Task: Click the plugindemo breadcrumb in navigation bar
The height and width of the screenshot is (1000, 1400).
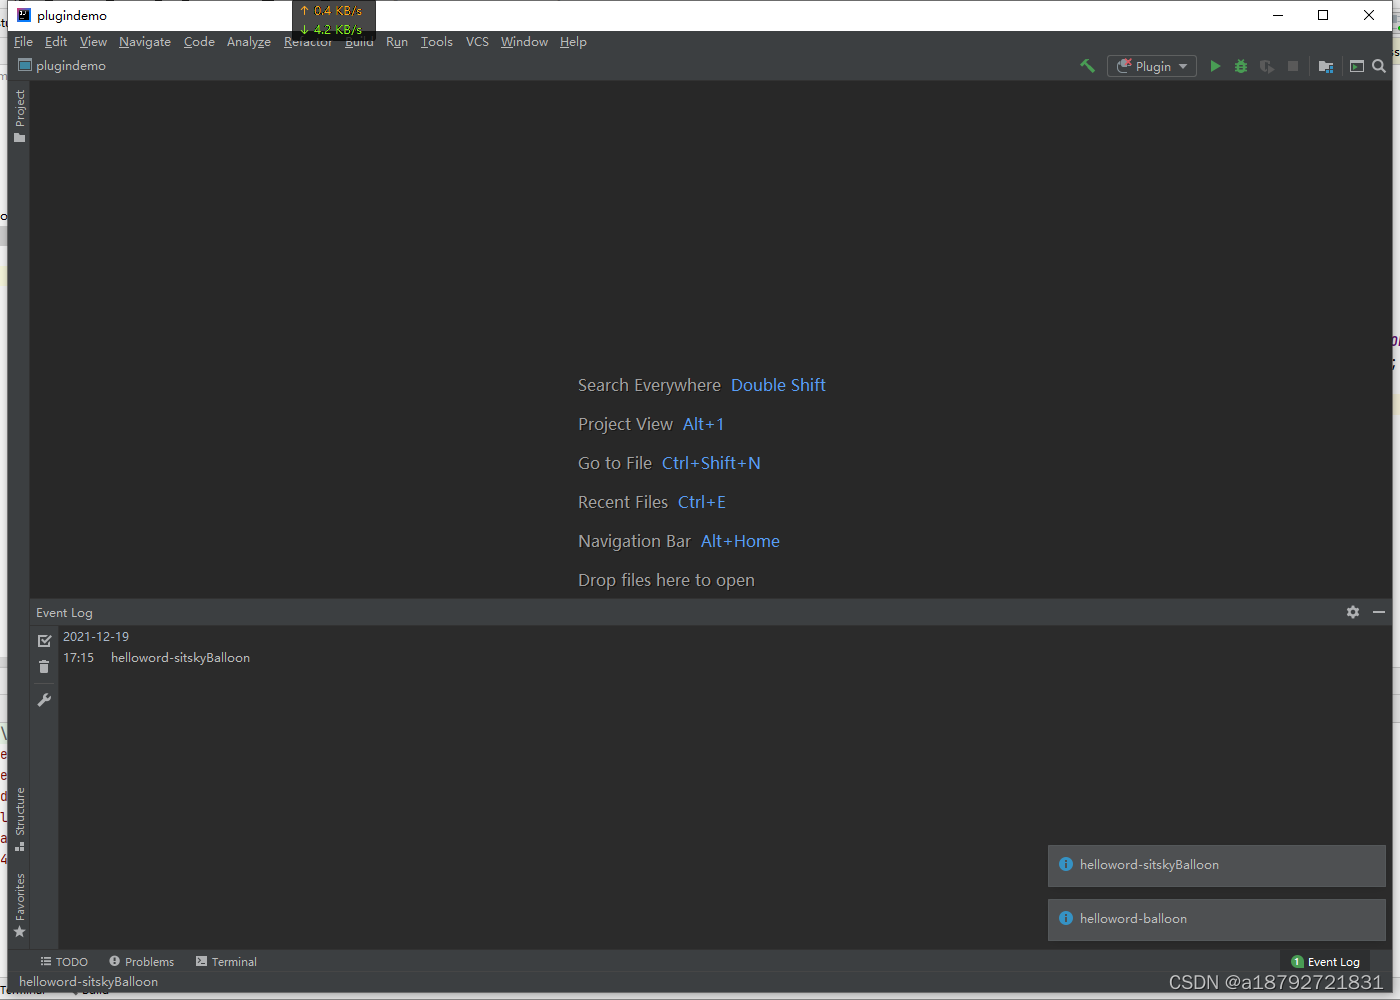Action: coord(62,66)
